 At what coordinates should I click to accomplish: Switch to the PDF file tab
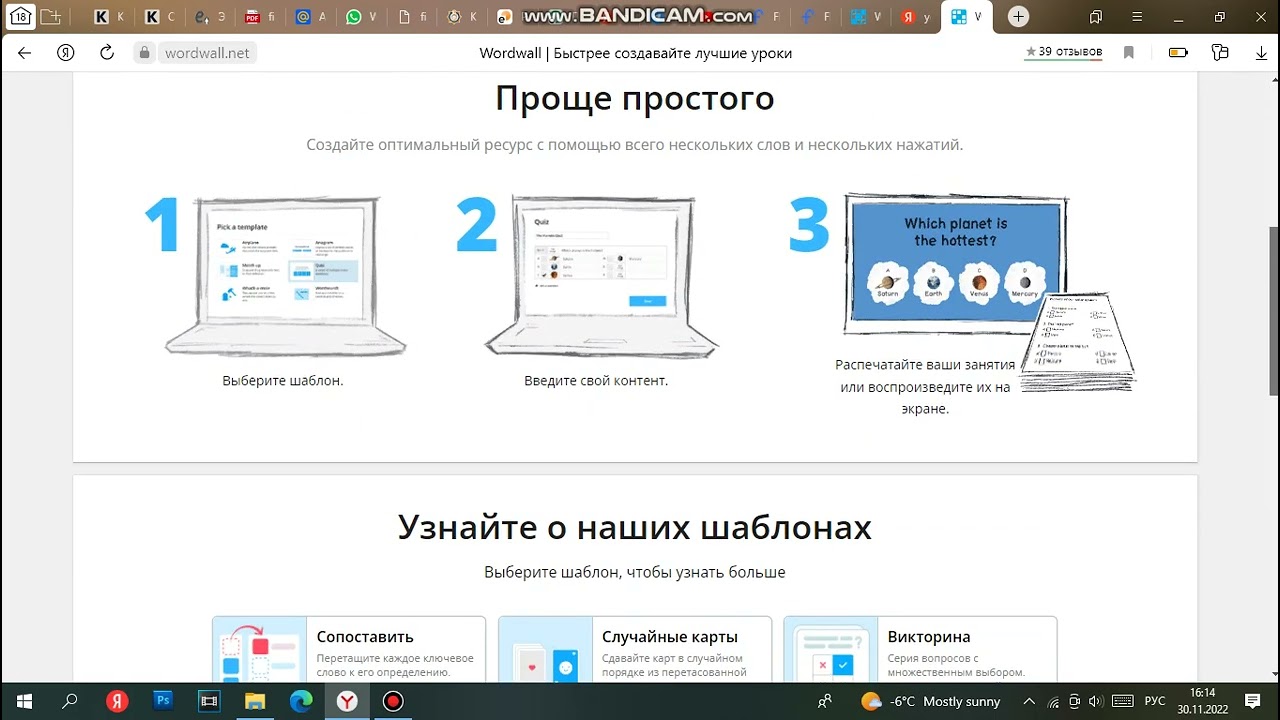click(260, 17)
